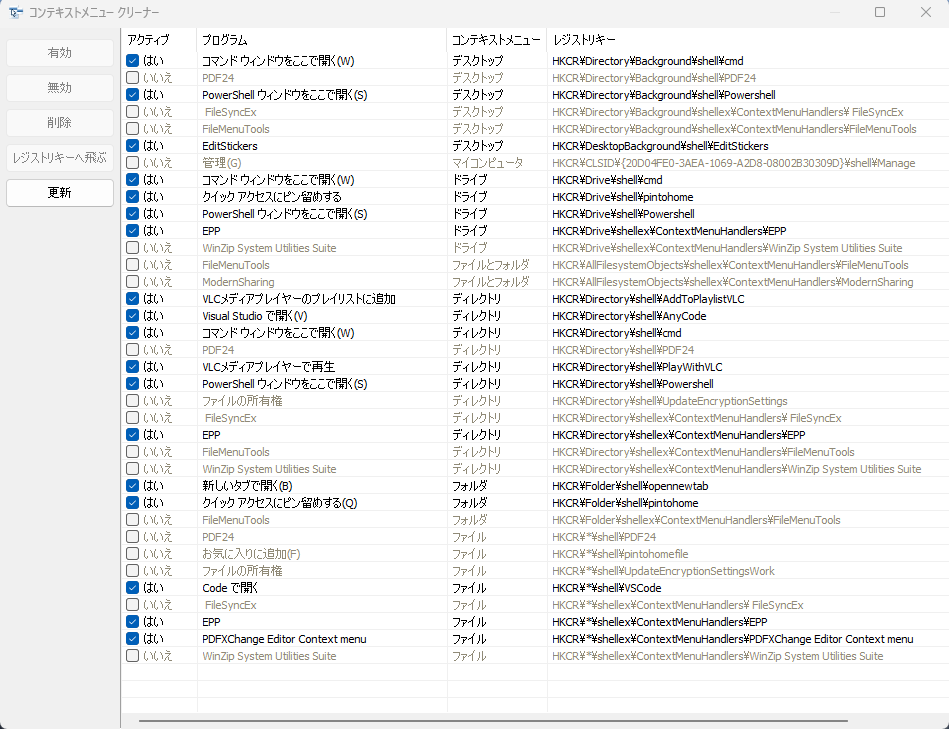This screenshot has height=729, width=949.
Task: Check the お気に入りに追加(F) row checkbox
Action: (x=133, y=554)
